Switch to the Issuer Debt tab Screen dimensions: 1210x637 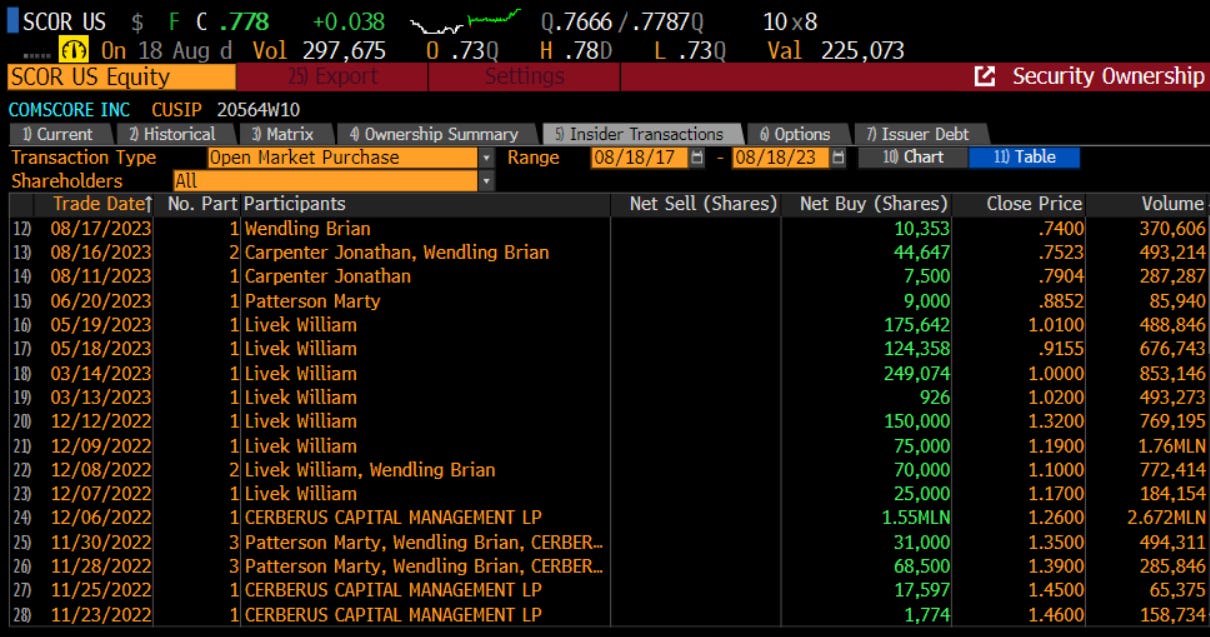[919, 134]
